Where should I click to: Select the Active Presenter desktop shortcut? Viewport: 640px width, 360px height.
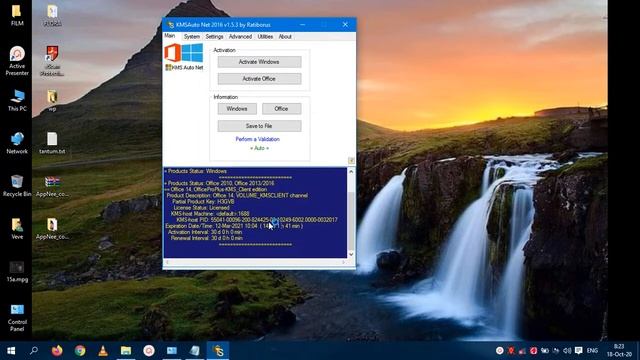[17, 61]
